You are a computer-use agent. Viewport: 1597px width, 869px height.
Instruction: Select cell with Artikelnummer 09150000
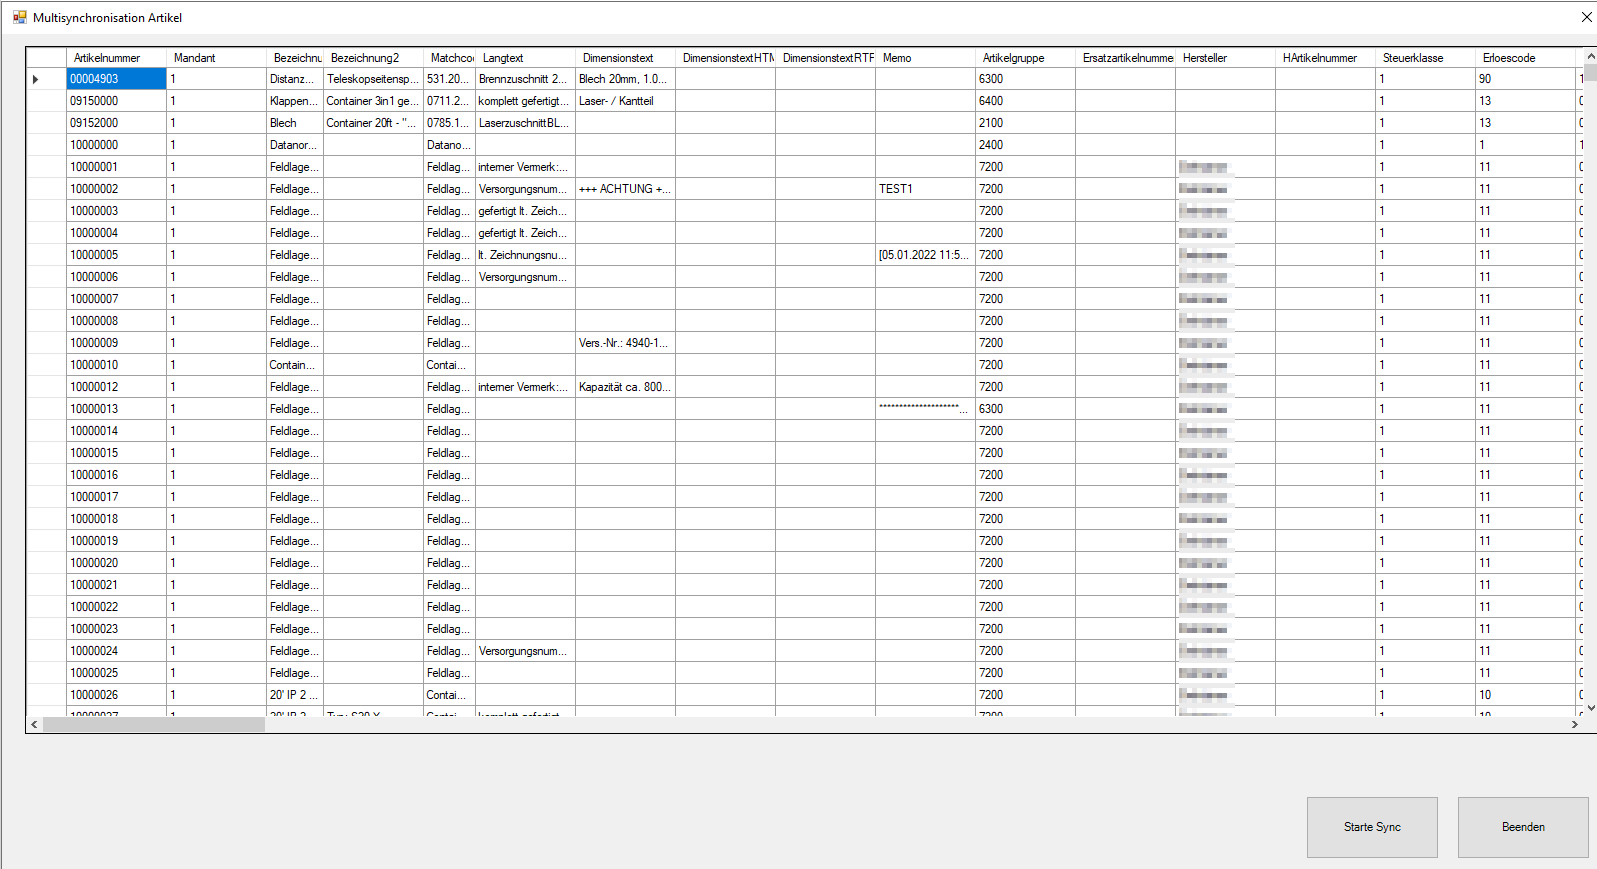116,101
